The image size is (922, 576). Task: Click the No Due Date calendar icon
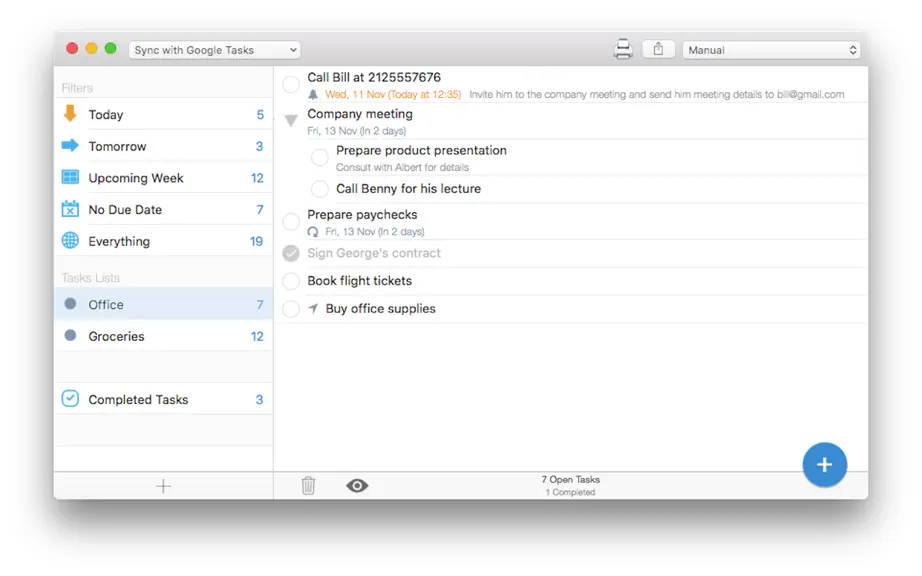coord(70,209)
